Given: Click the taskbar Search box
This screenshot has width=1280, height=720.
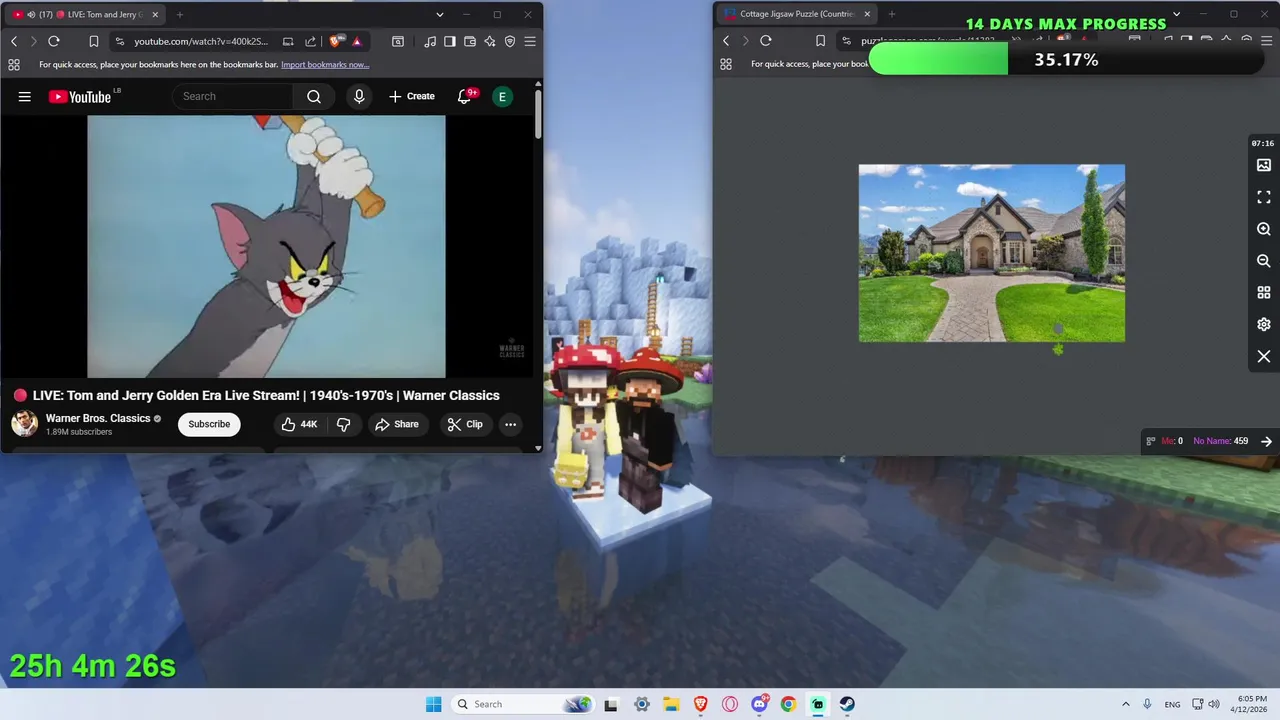Looking at the screenshot, I should point(522,704).
